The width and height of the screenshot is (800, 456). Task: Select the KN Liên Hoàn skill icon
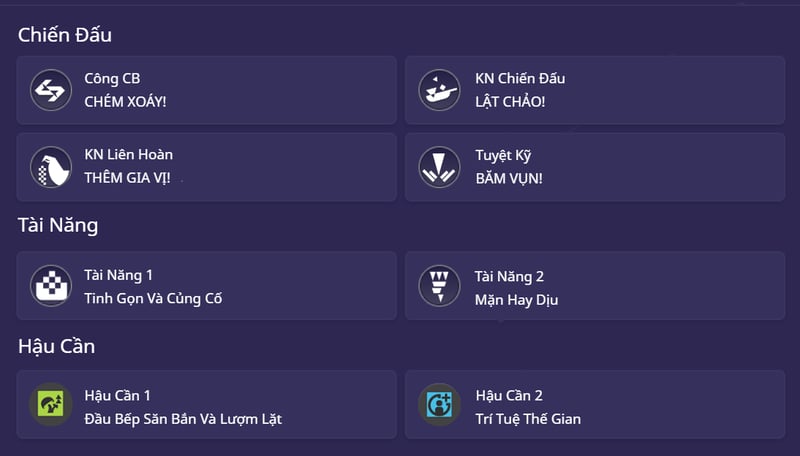pyautogui.click(x=50, y=167)
